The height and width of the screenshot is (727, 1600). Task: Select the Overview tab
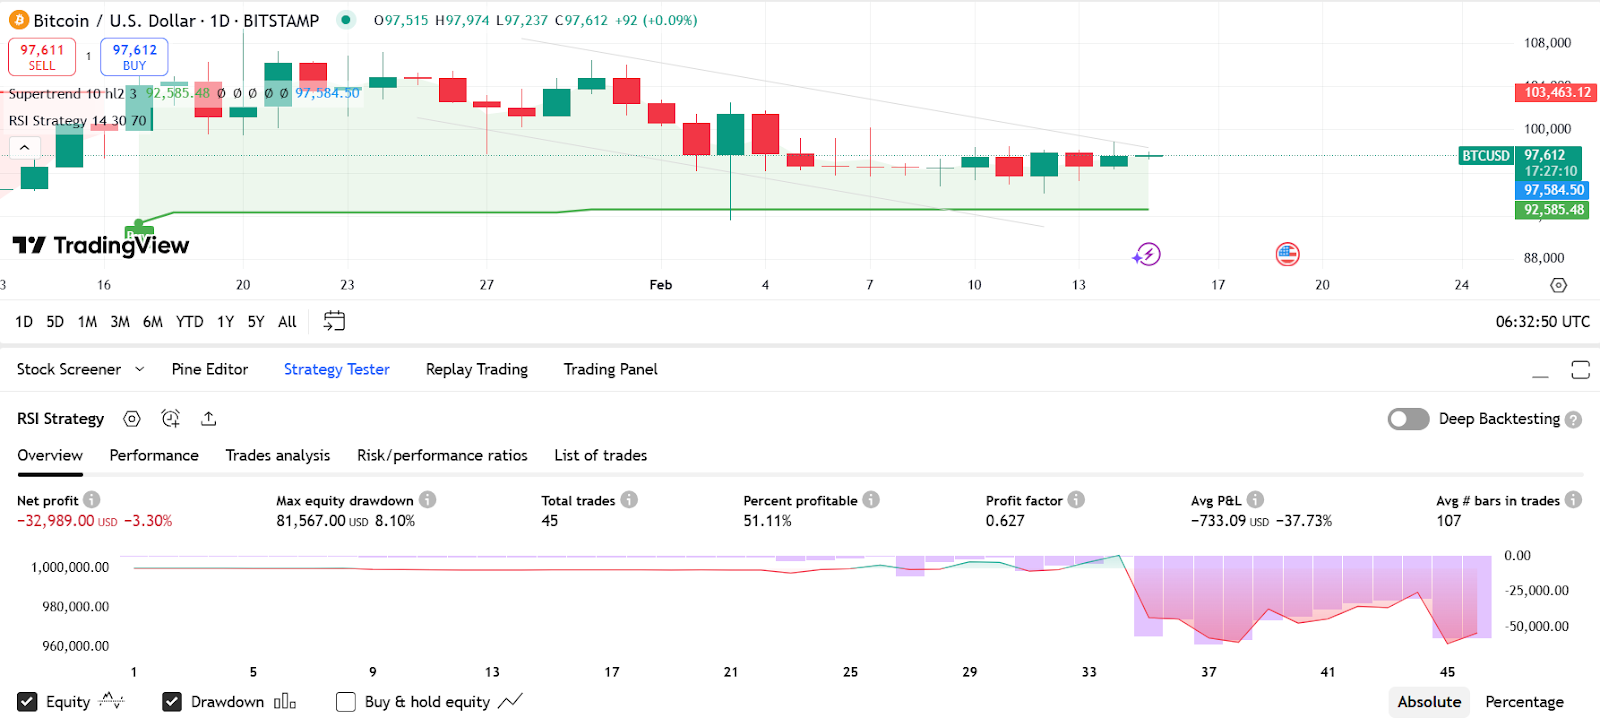50,455
